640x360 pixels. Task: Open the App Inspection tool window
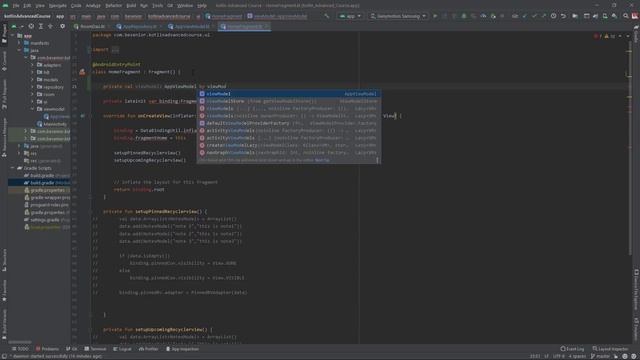(x=182, y=349)
